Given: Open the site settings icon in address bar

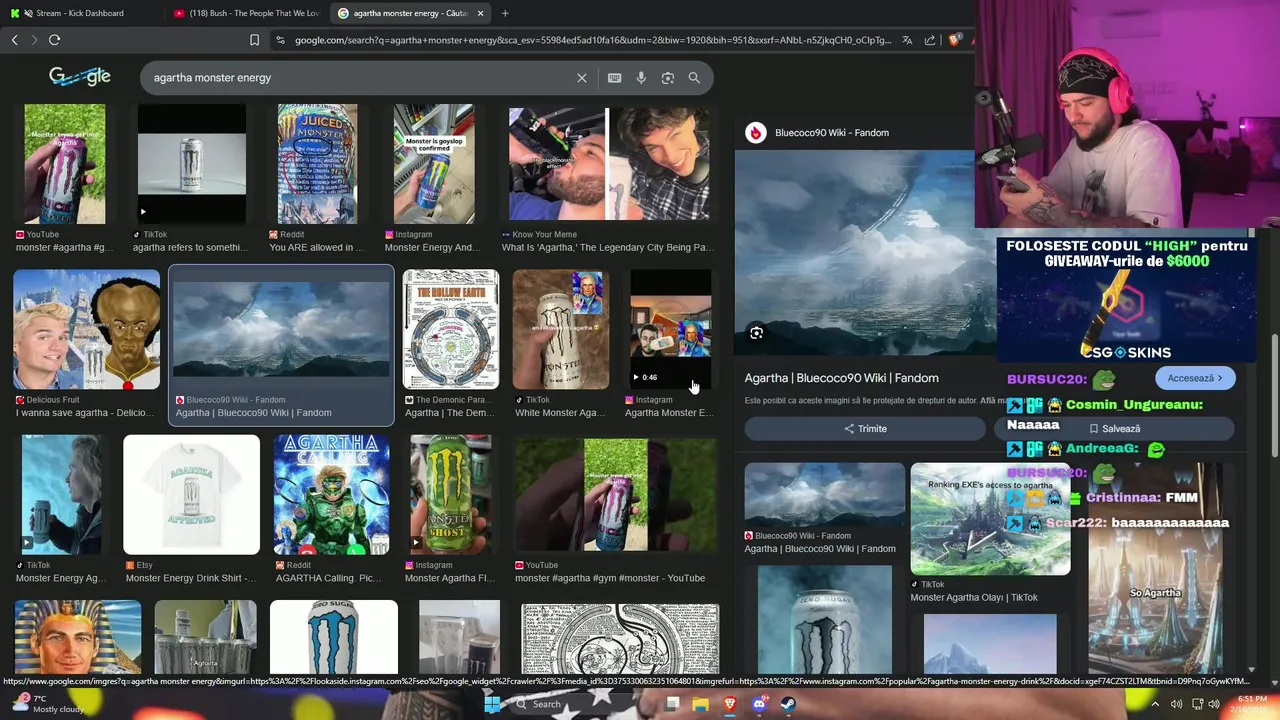Looking at the screenshot, I should [x=280, y=40].
